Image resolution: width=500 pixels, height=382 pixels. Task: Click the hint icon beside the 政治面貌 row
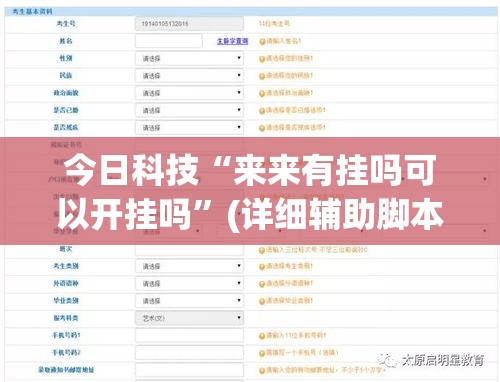click(262, 94)
